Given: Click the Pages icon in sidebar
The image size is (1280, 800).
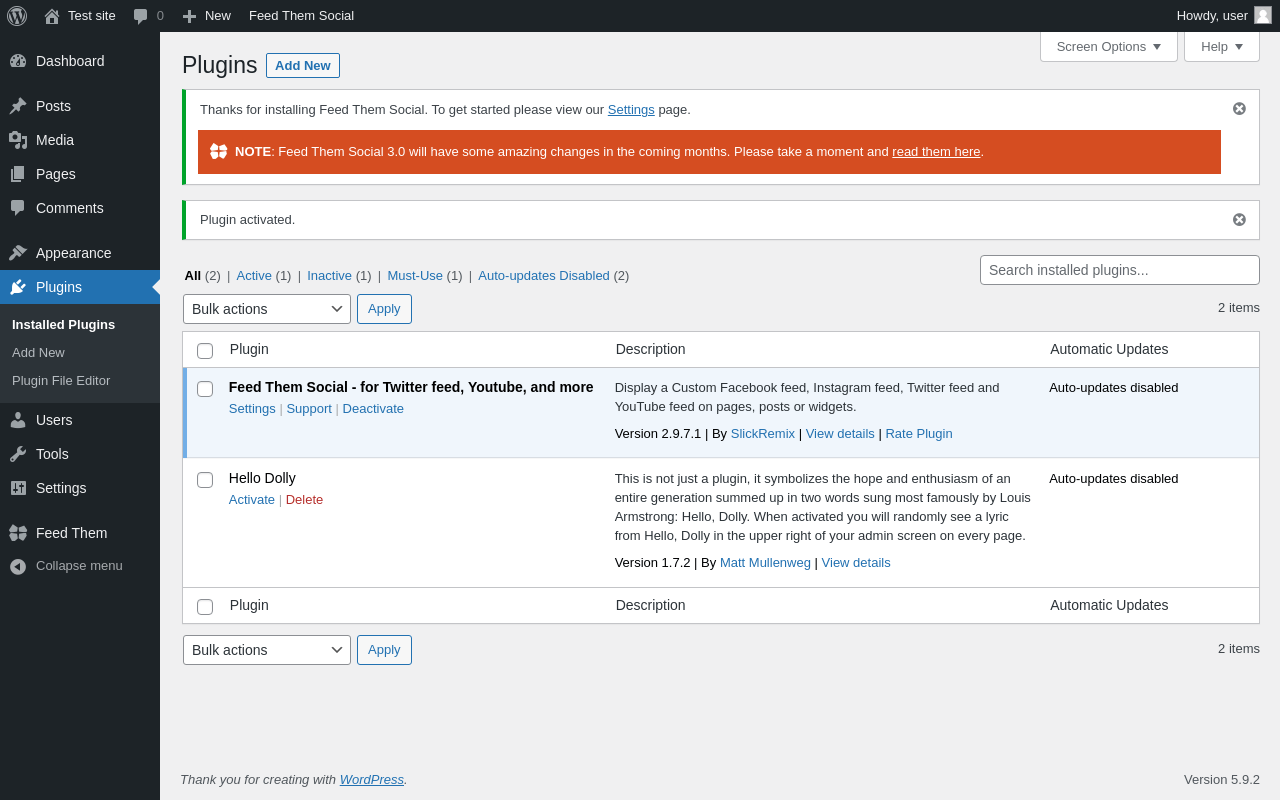Looking at the screenshot, I should pyautogui.click(x=18, y=174).
